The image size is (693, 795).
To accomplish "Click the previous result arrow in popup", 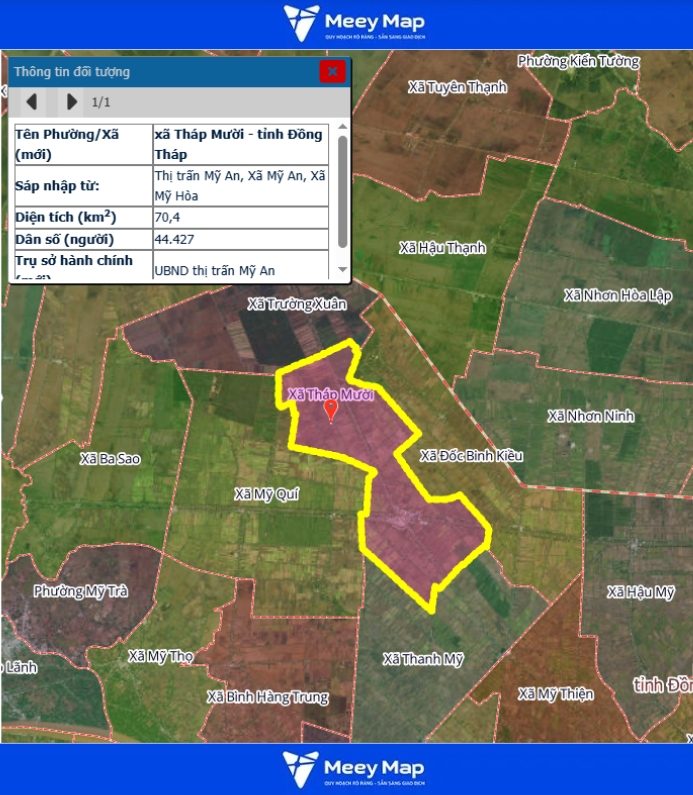I will pos(31,101).
